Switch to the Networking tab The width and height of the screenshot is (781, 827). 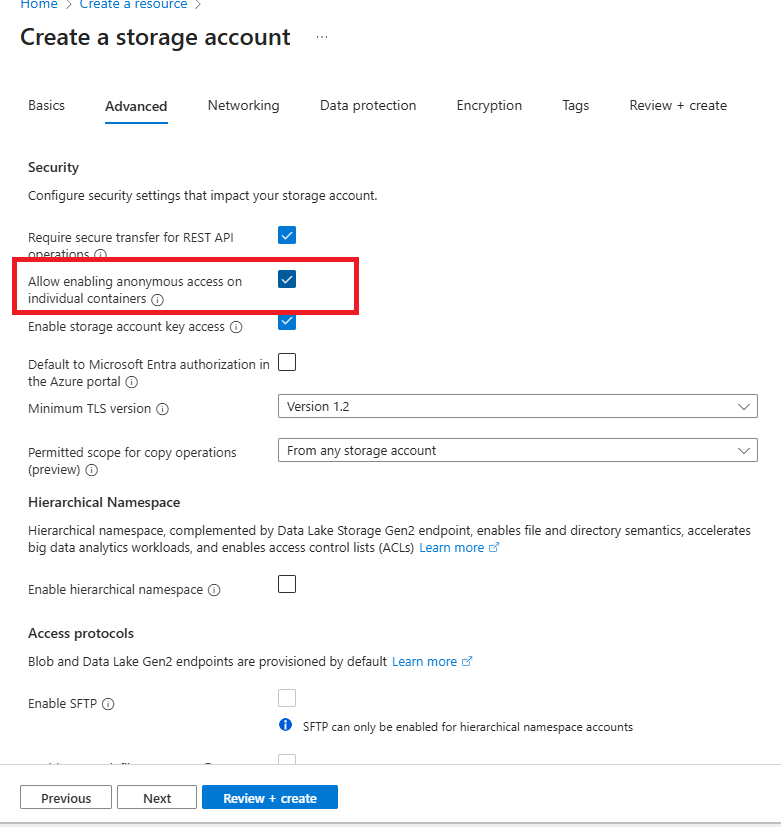click(x=243, y=105)
